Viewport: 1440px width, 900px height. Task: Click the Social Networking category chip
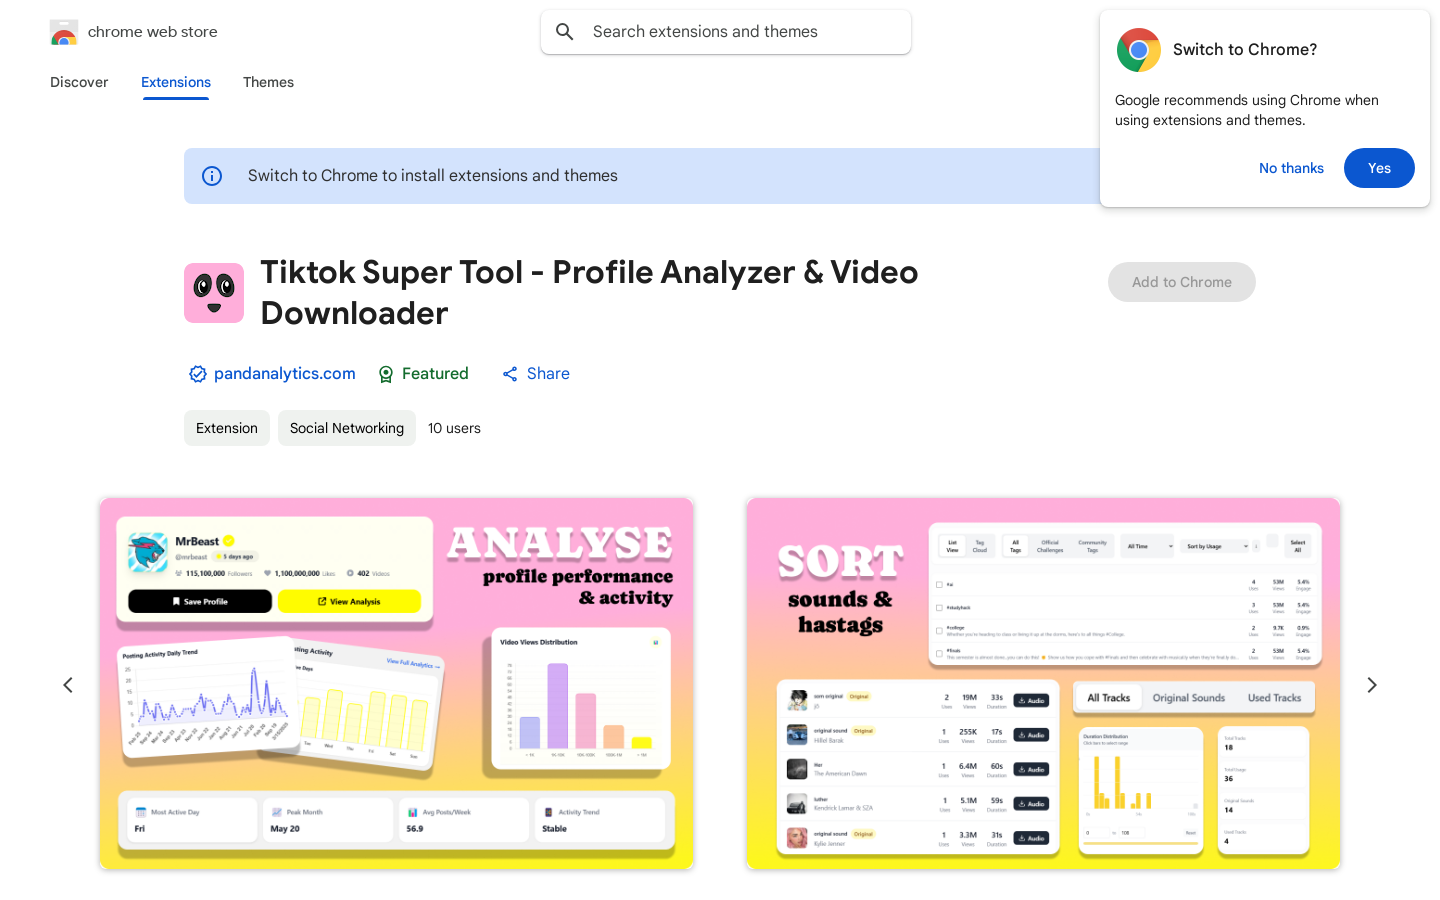tap(347, 428)
